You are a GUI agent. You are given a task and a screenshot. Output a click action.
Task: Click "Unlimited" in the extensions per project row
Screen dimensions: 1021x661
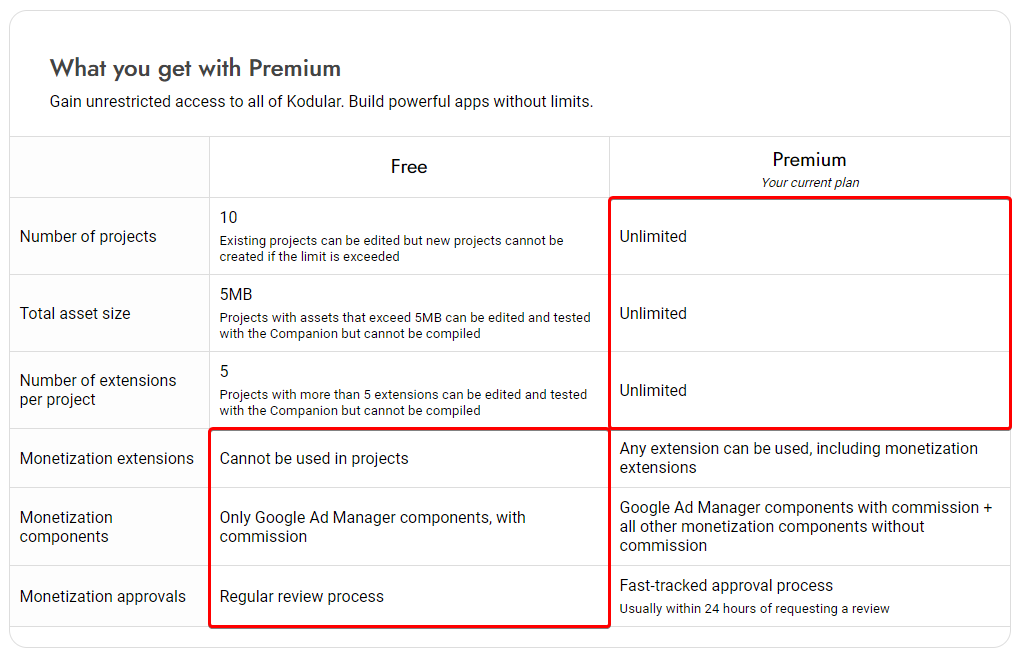coord(653,391)
